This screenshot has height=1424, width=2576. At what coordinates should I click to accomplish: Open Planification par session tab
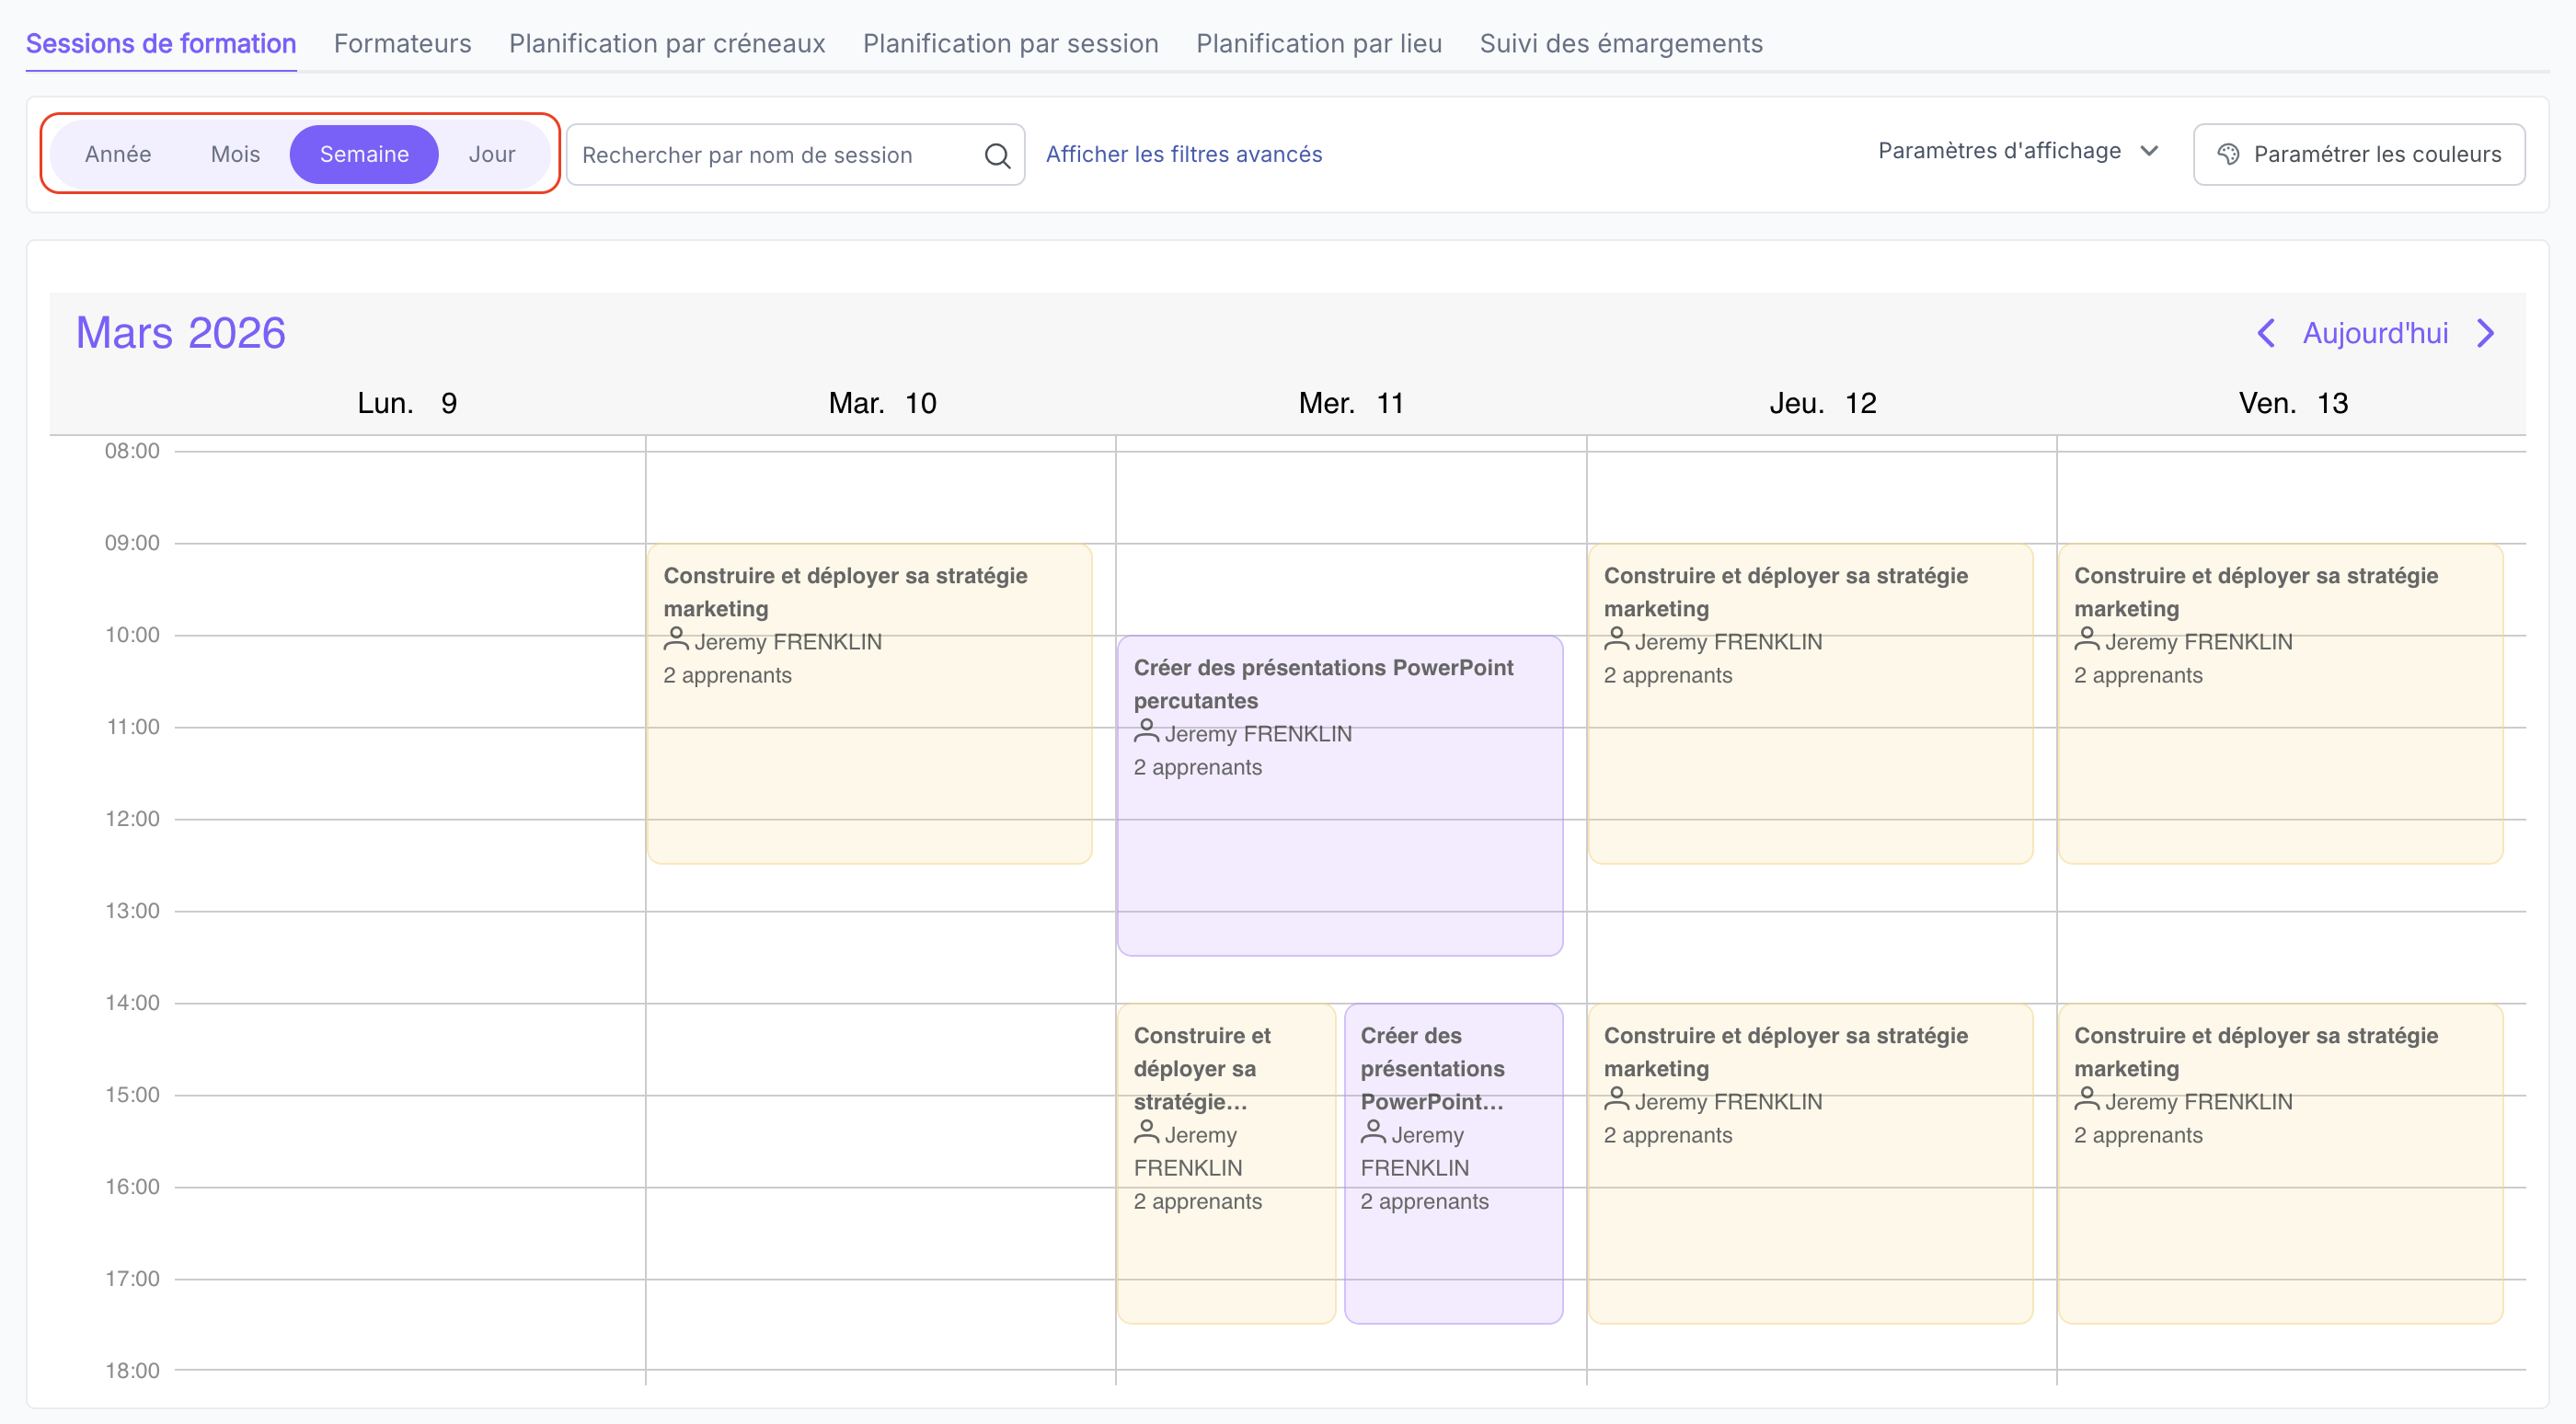pyautogui.click(x=1010, y=44)
